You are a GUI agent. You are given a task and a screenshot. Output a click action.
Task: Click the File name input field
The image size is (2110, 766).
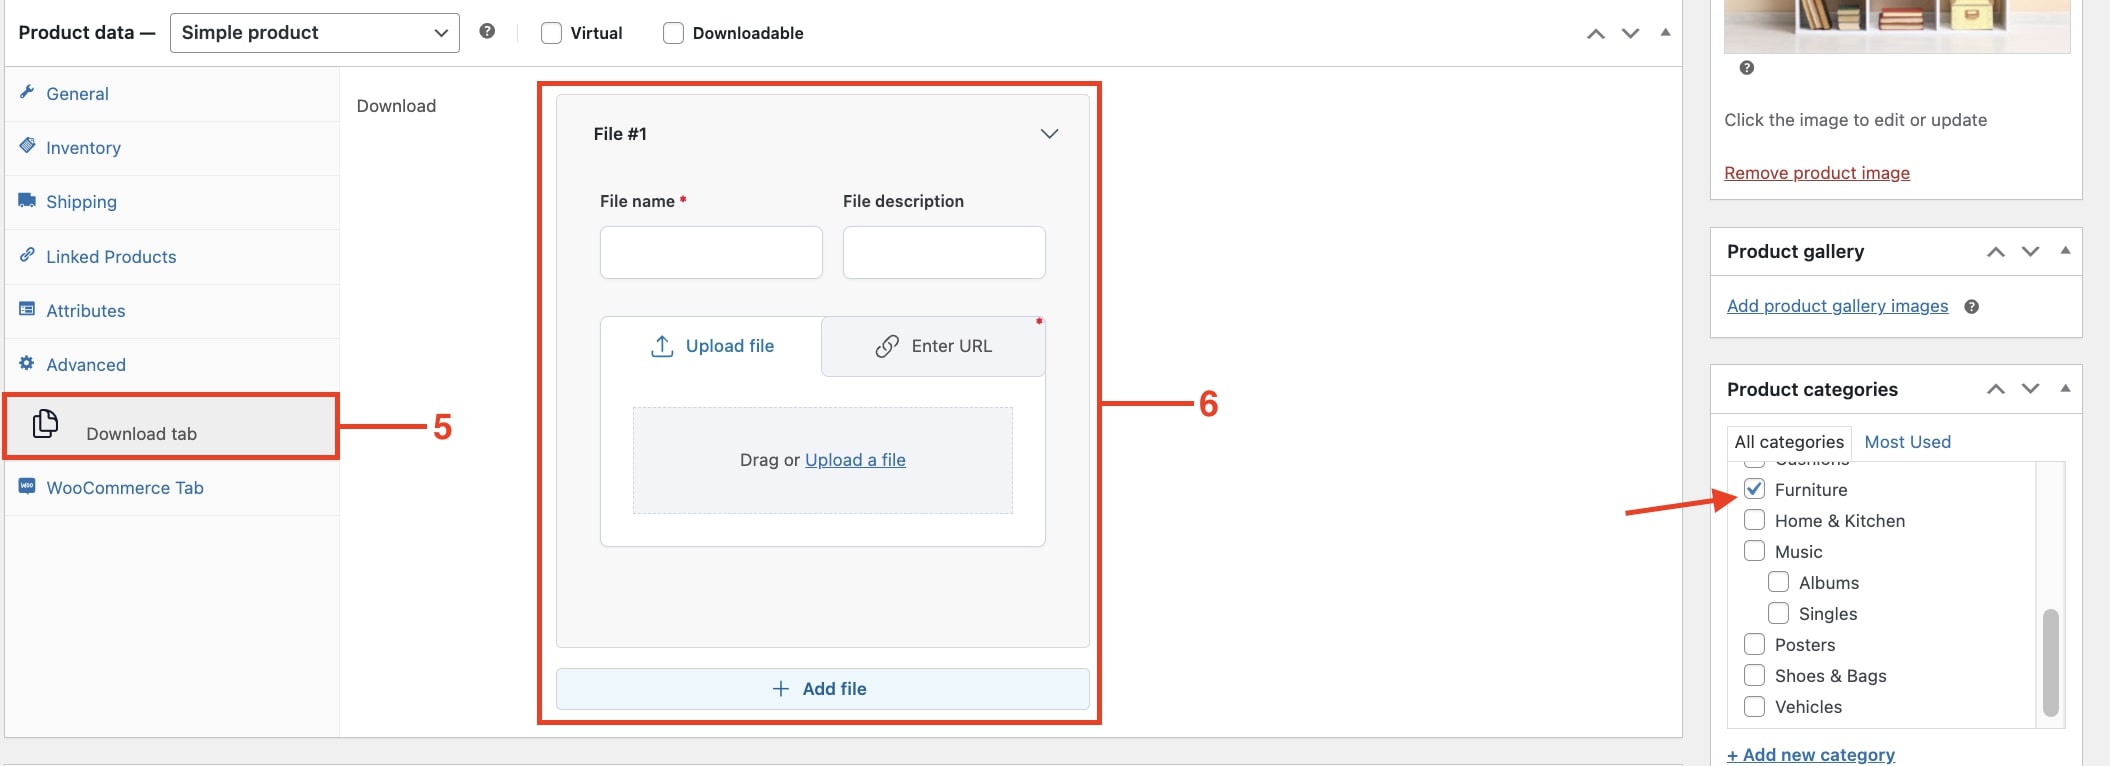pyautogui.click(x=711, y=252)
